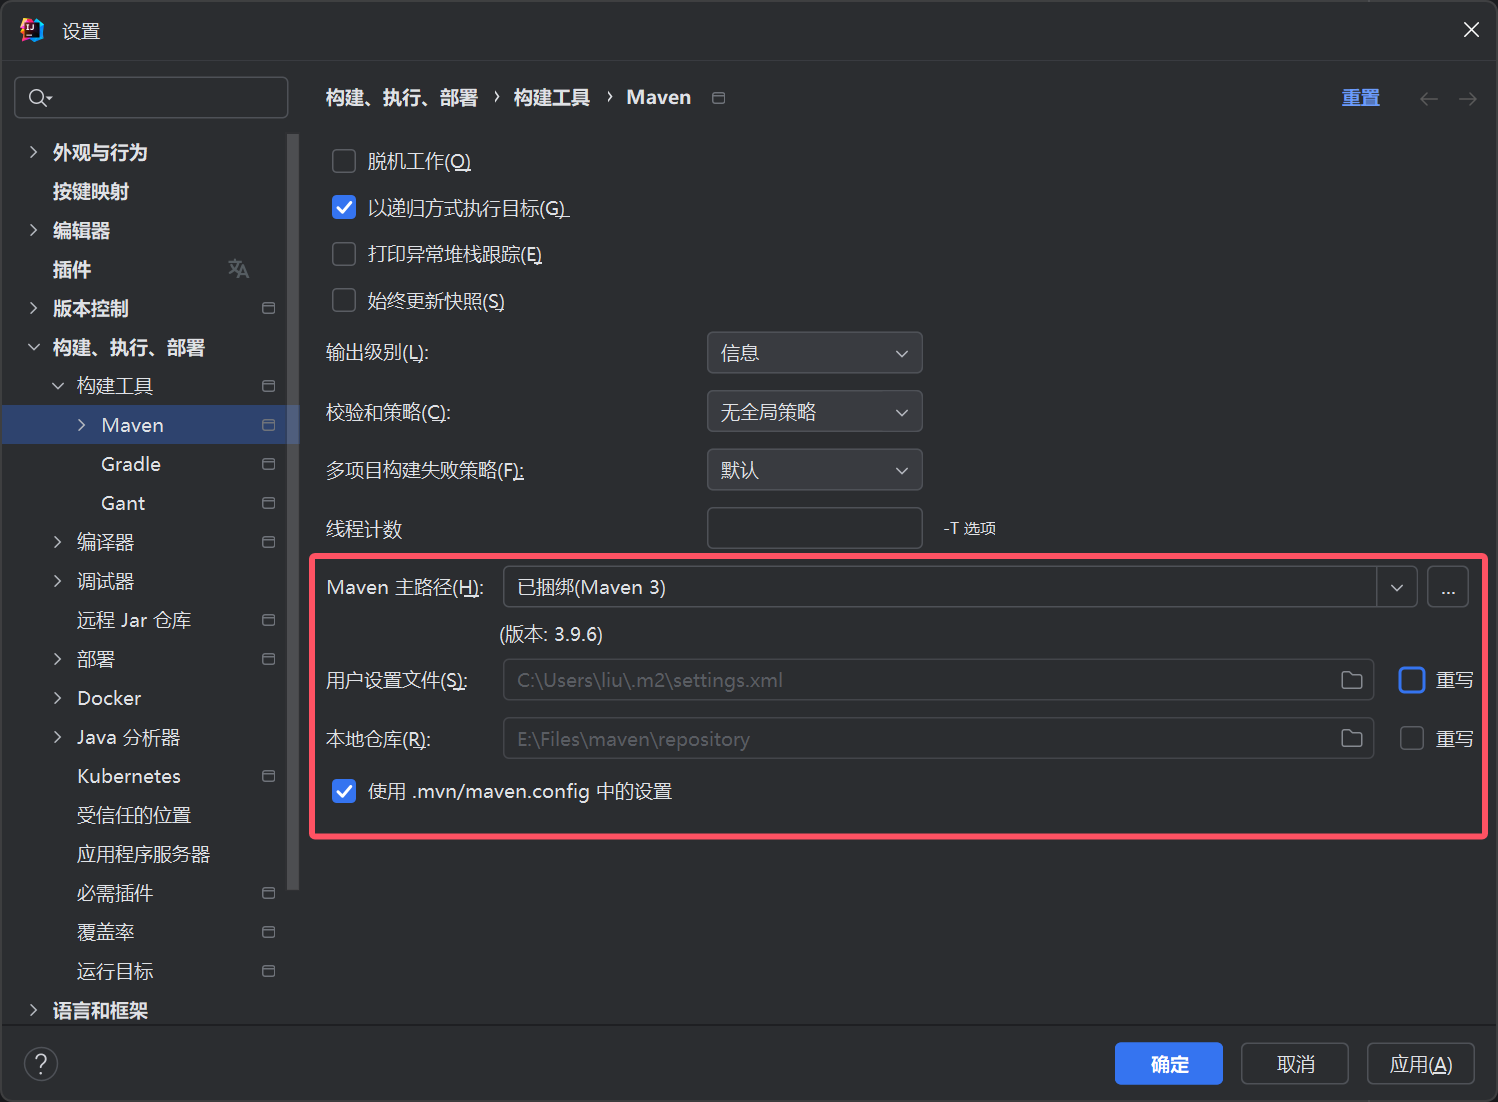1498x1102 pixels.
Task: Open the 校验和策略 dropdown
Action: (x=814, y=412)
